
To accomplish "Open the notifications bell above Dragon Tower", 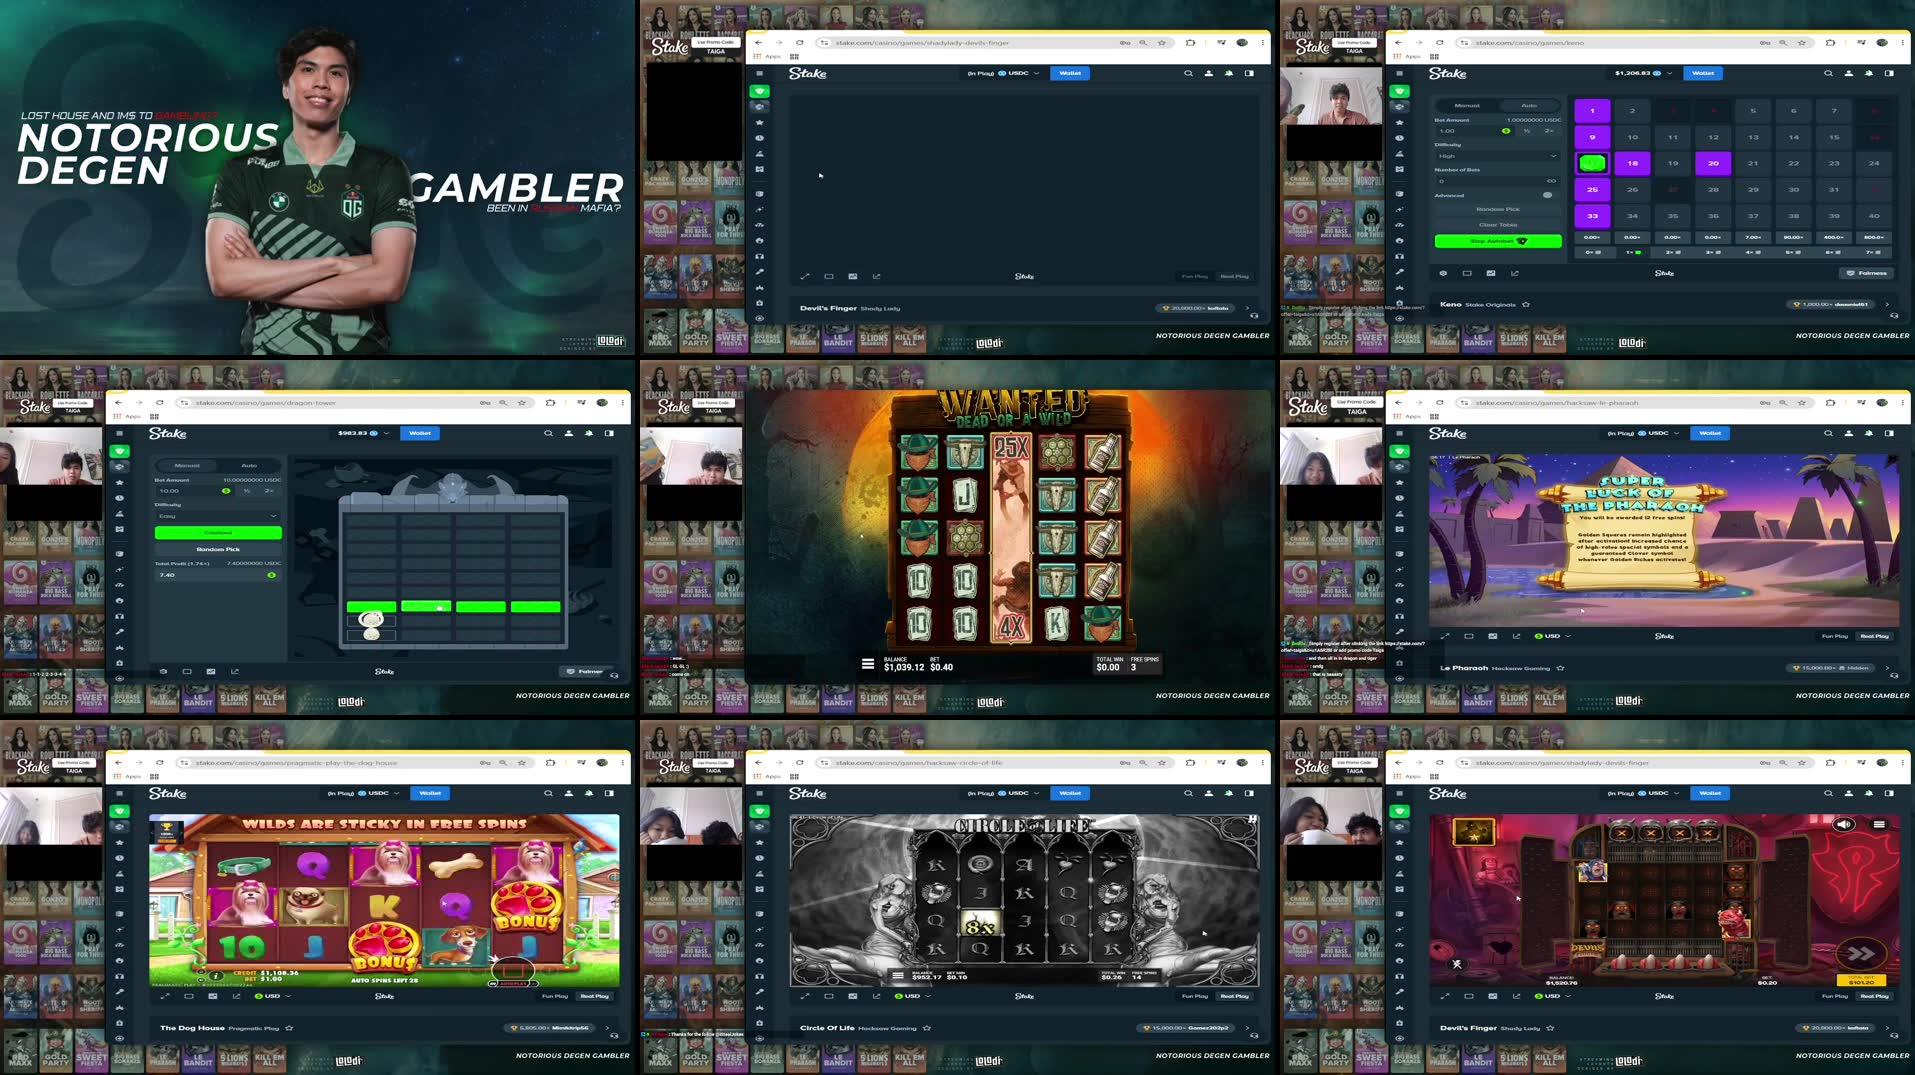I will coord(587,433).
